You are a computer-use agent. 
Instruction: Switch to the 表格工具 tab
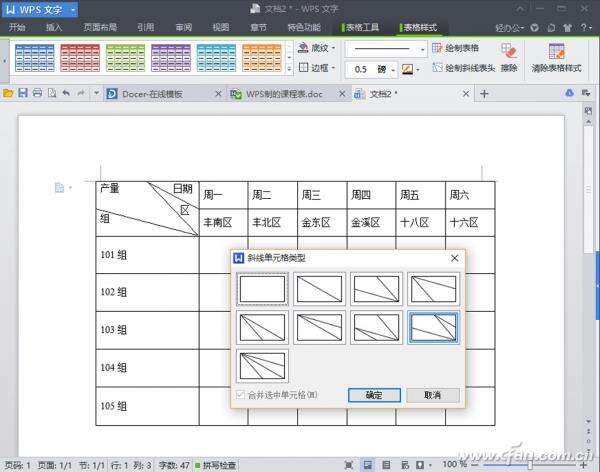pyautogui.click(x=360, y=27)
